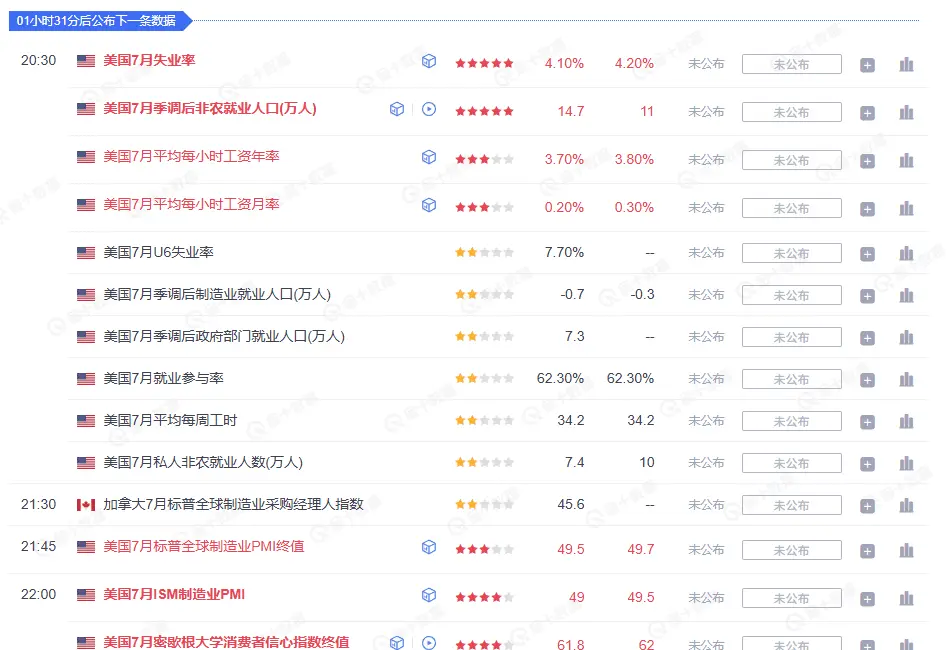
Task: Open 美国7月季调后制造业就业人口(万人) link
Action: click(x=217, y=294)
